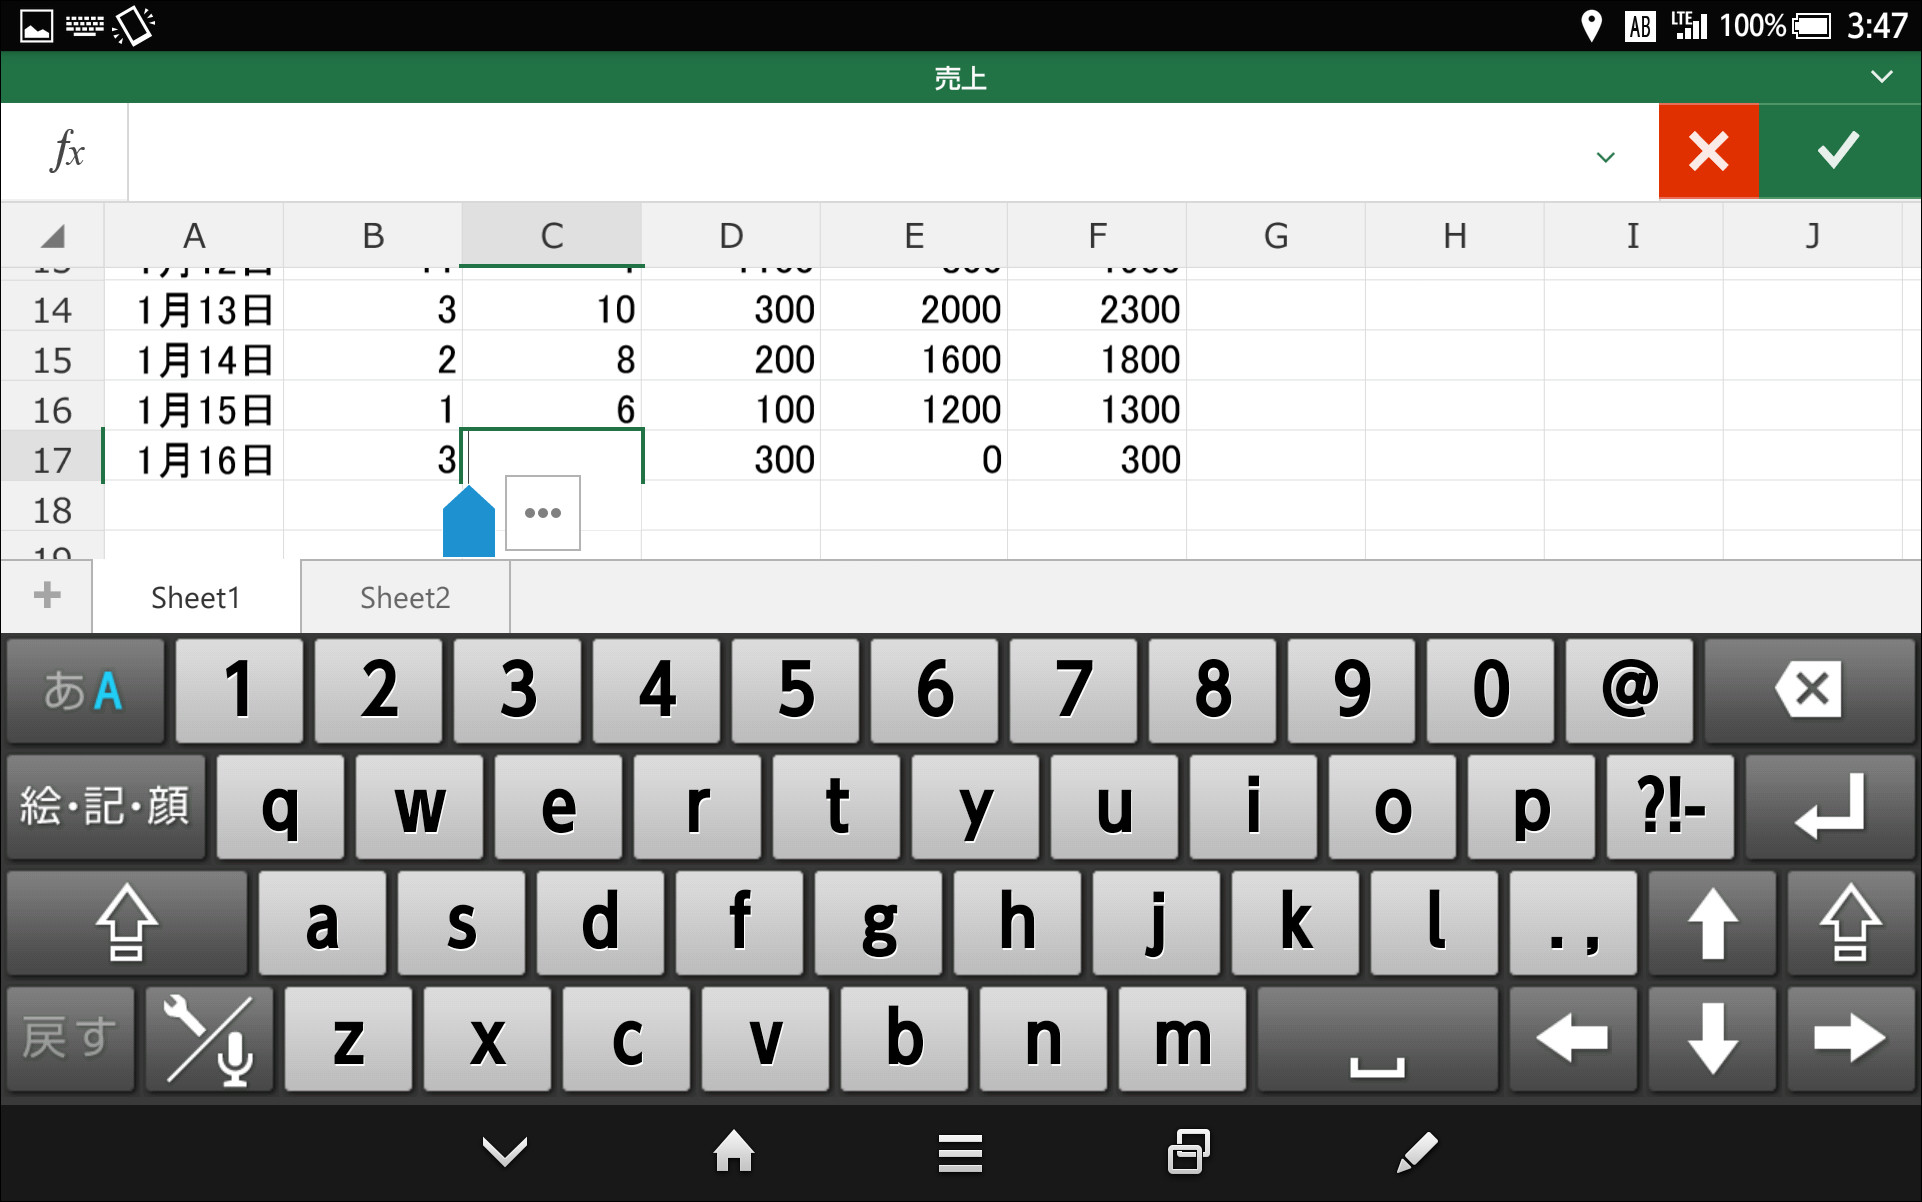Tap the keyboard settings wrench and microphone key
This screenshot has height=1202, width=1922.
pos(207,1039)
